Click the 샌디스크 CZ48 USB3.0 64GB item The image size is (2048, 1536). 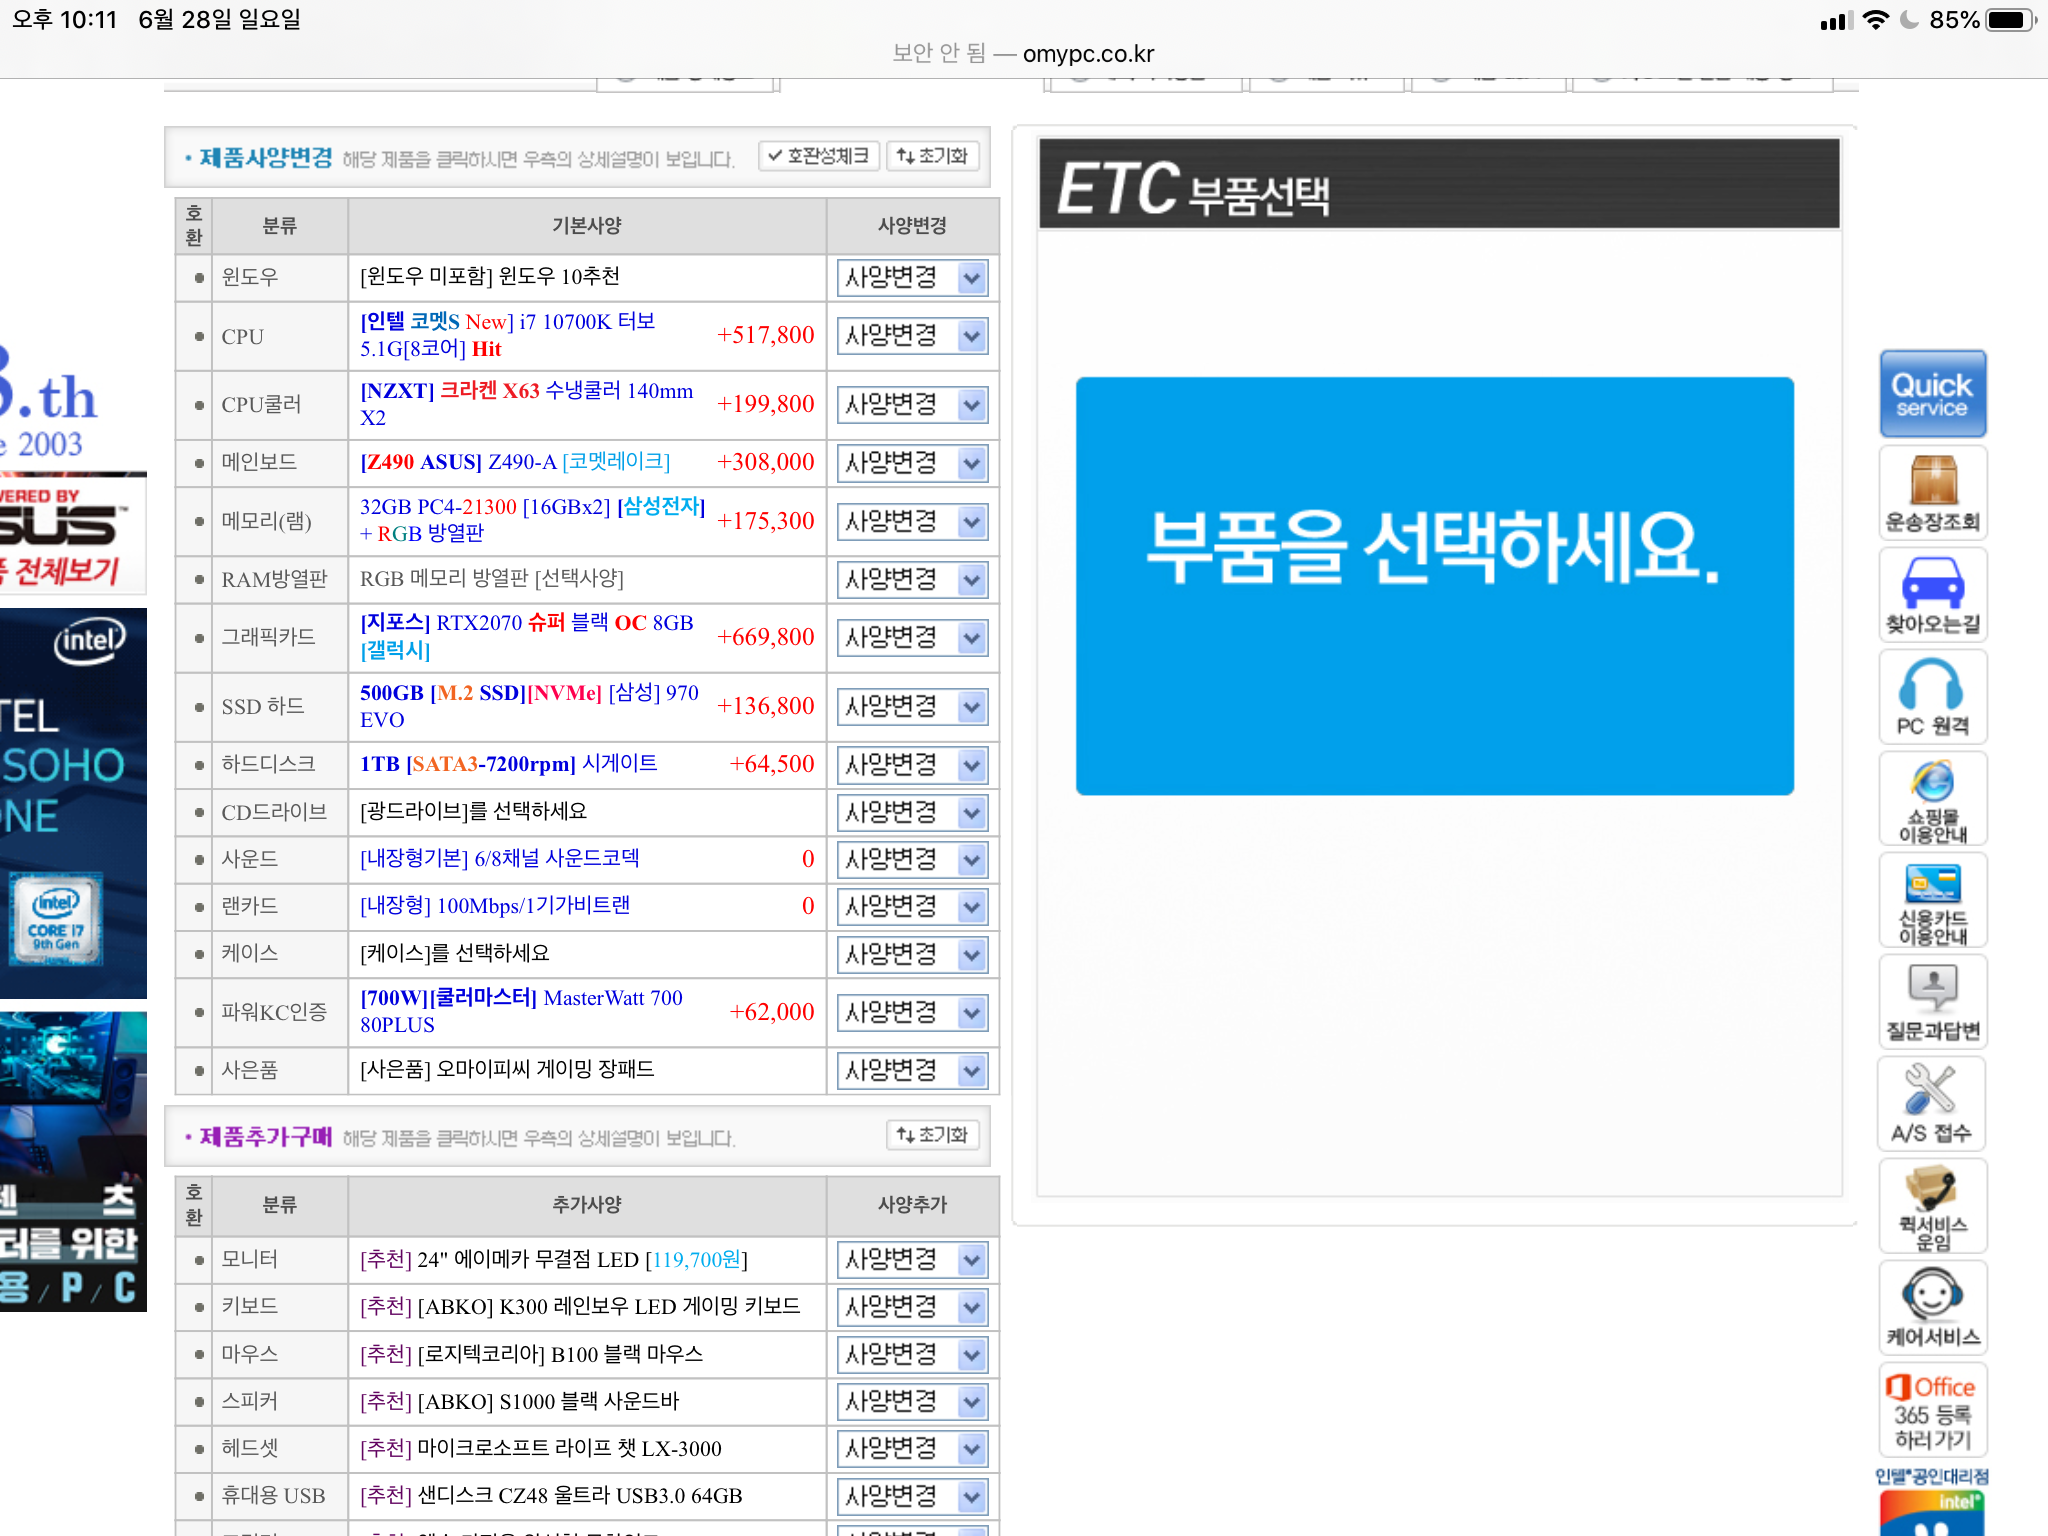tap(551, 1496)
